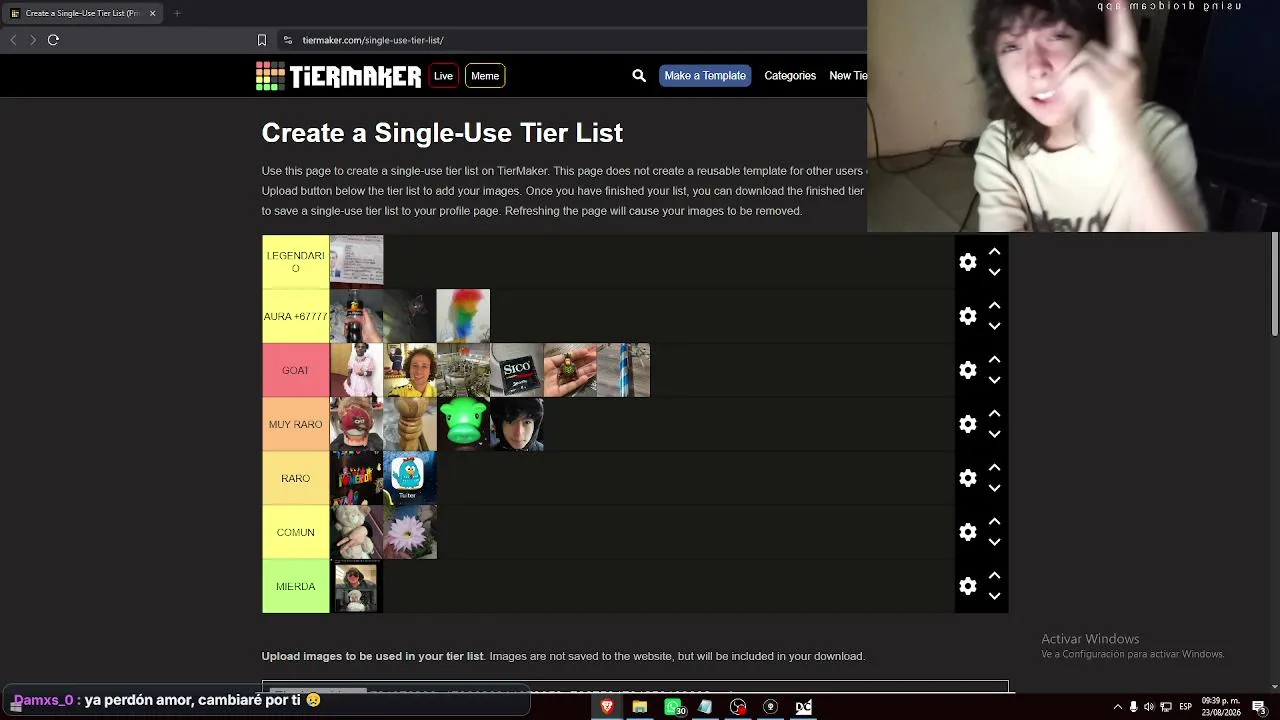The image size is (1280, 720).
Task: Open File Explorer from taskbar
Action: (640, 707)
